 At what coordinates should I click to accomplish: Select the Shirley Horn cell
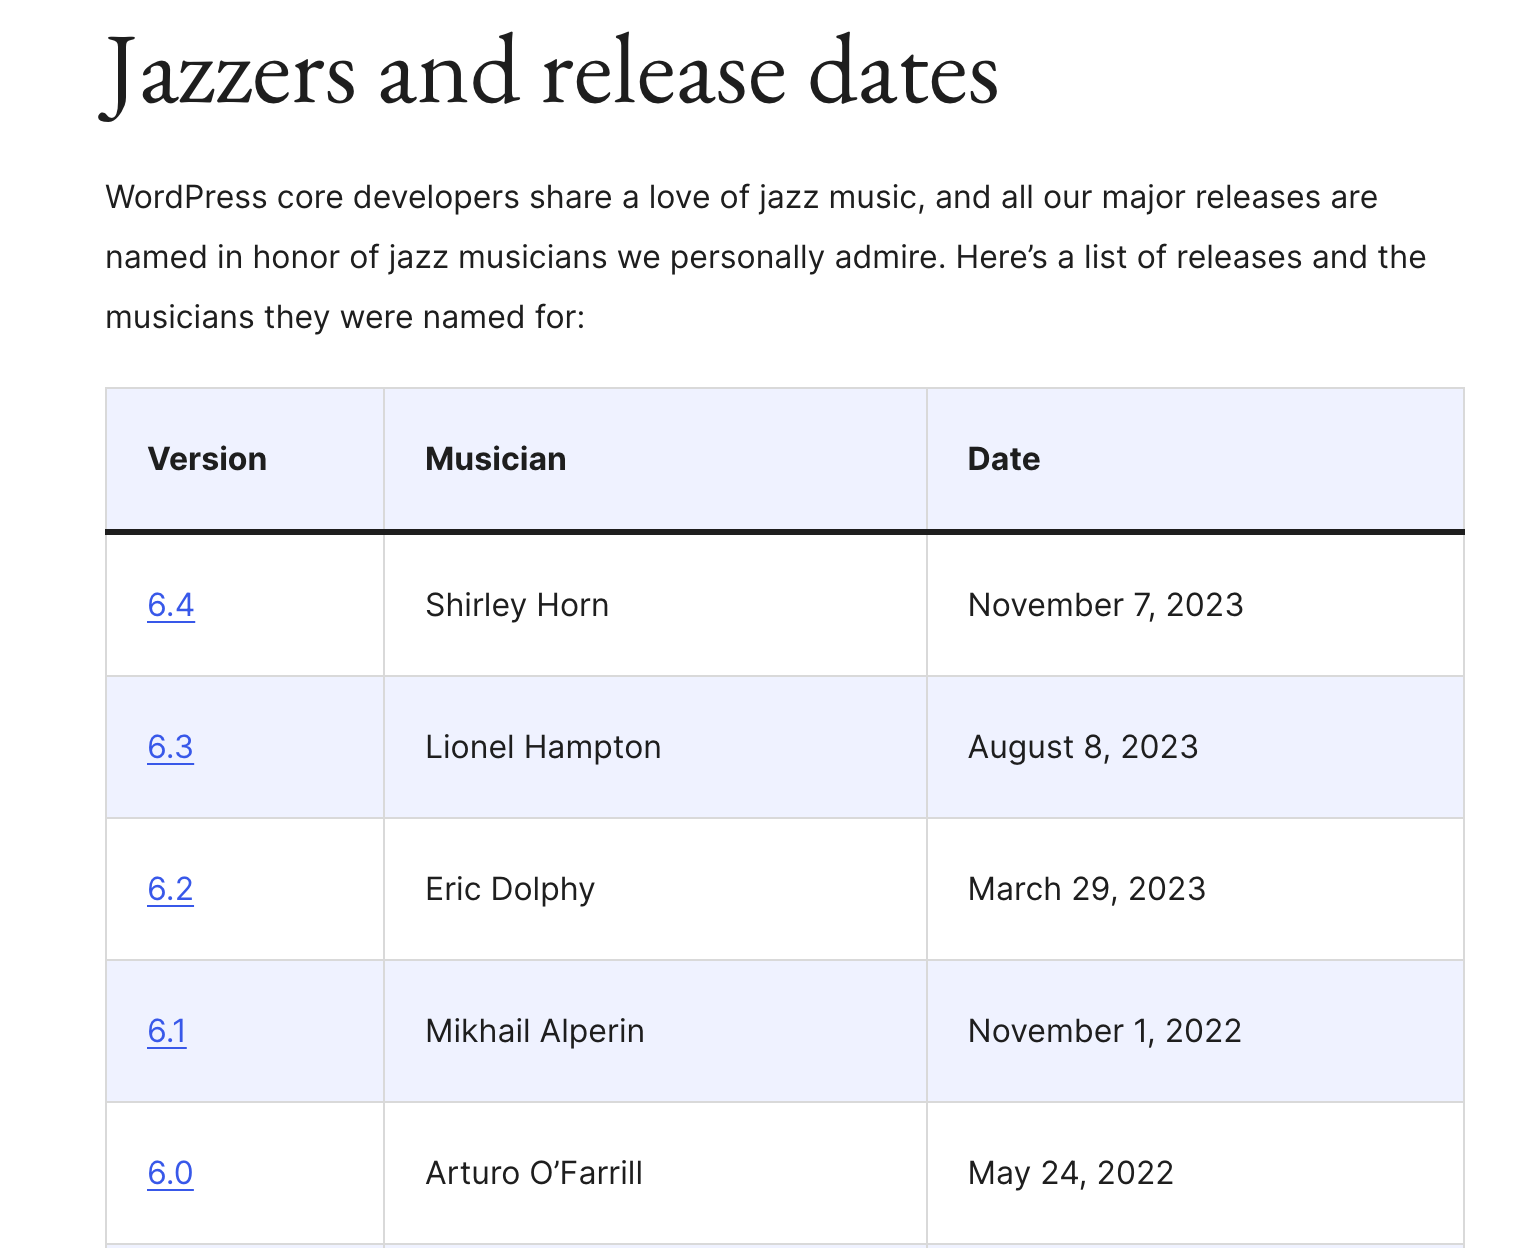coord(517,605)
